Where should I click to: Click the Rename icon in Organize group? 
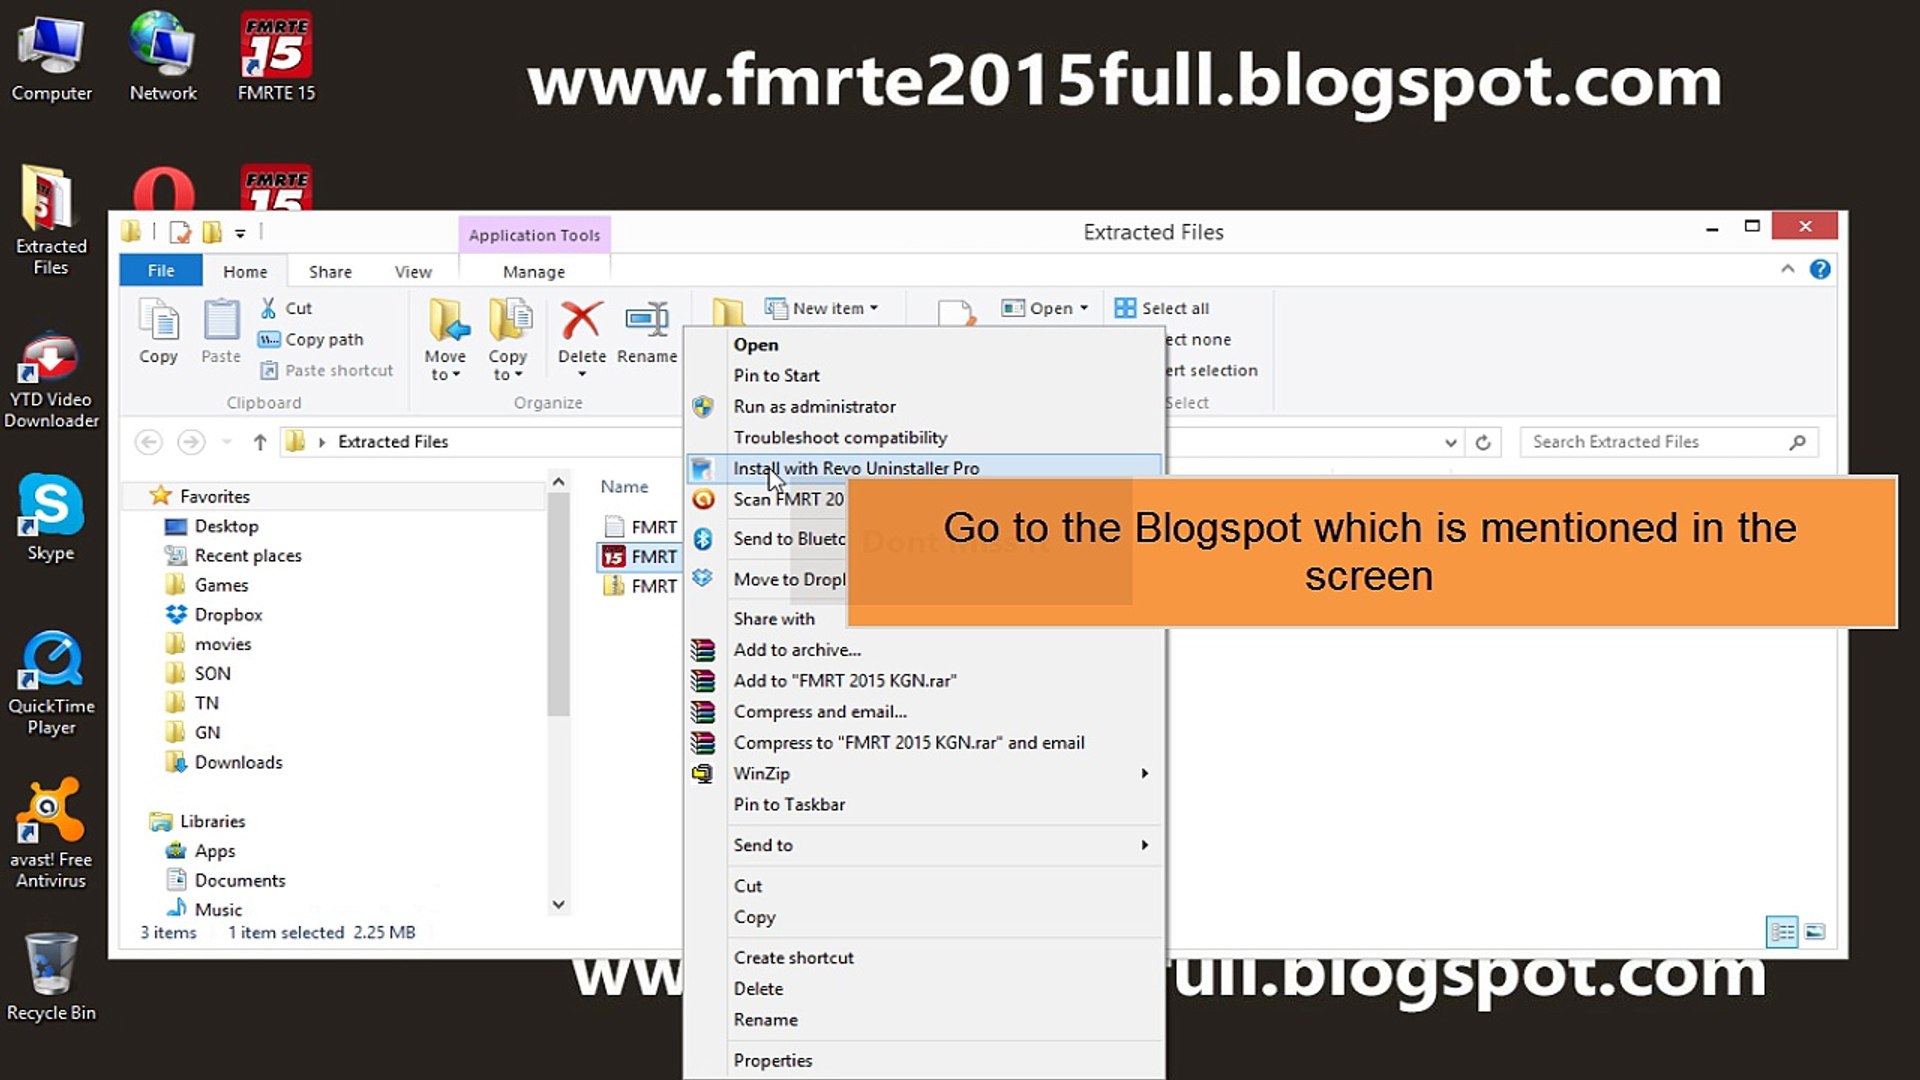(646, 322)
